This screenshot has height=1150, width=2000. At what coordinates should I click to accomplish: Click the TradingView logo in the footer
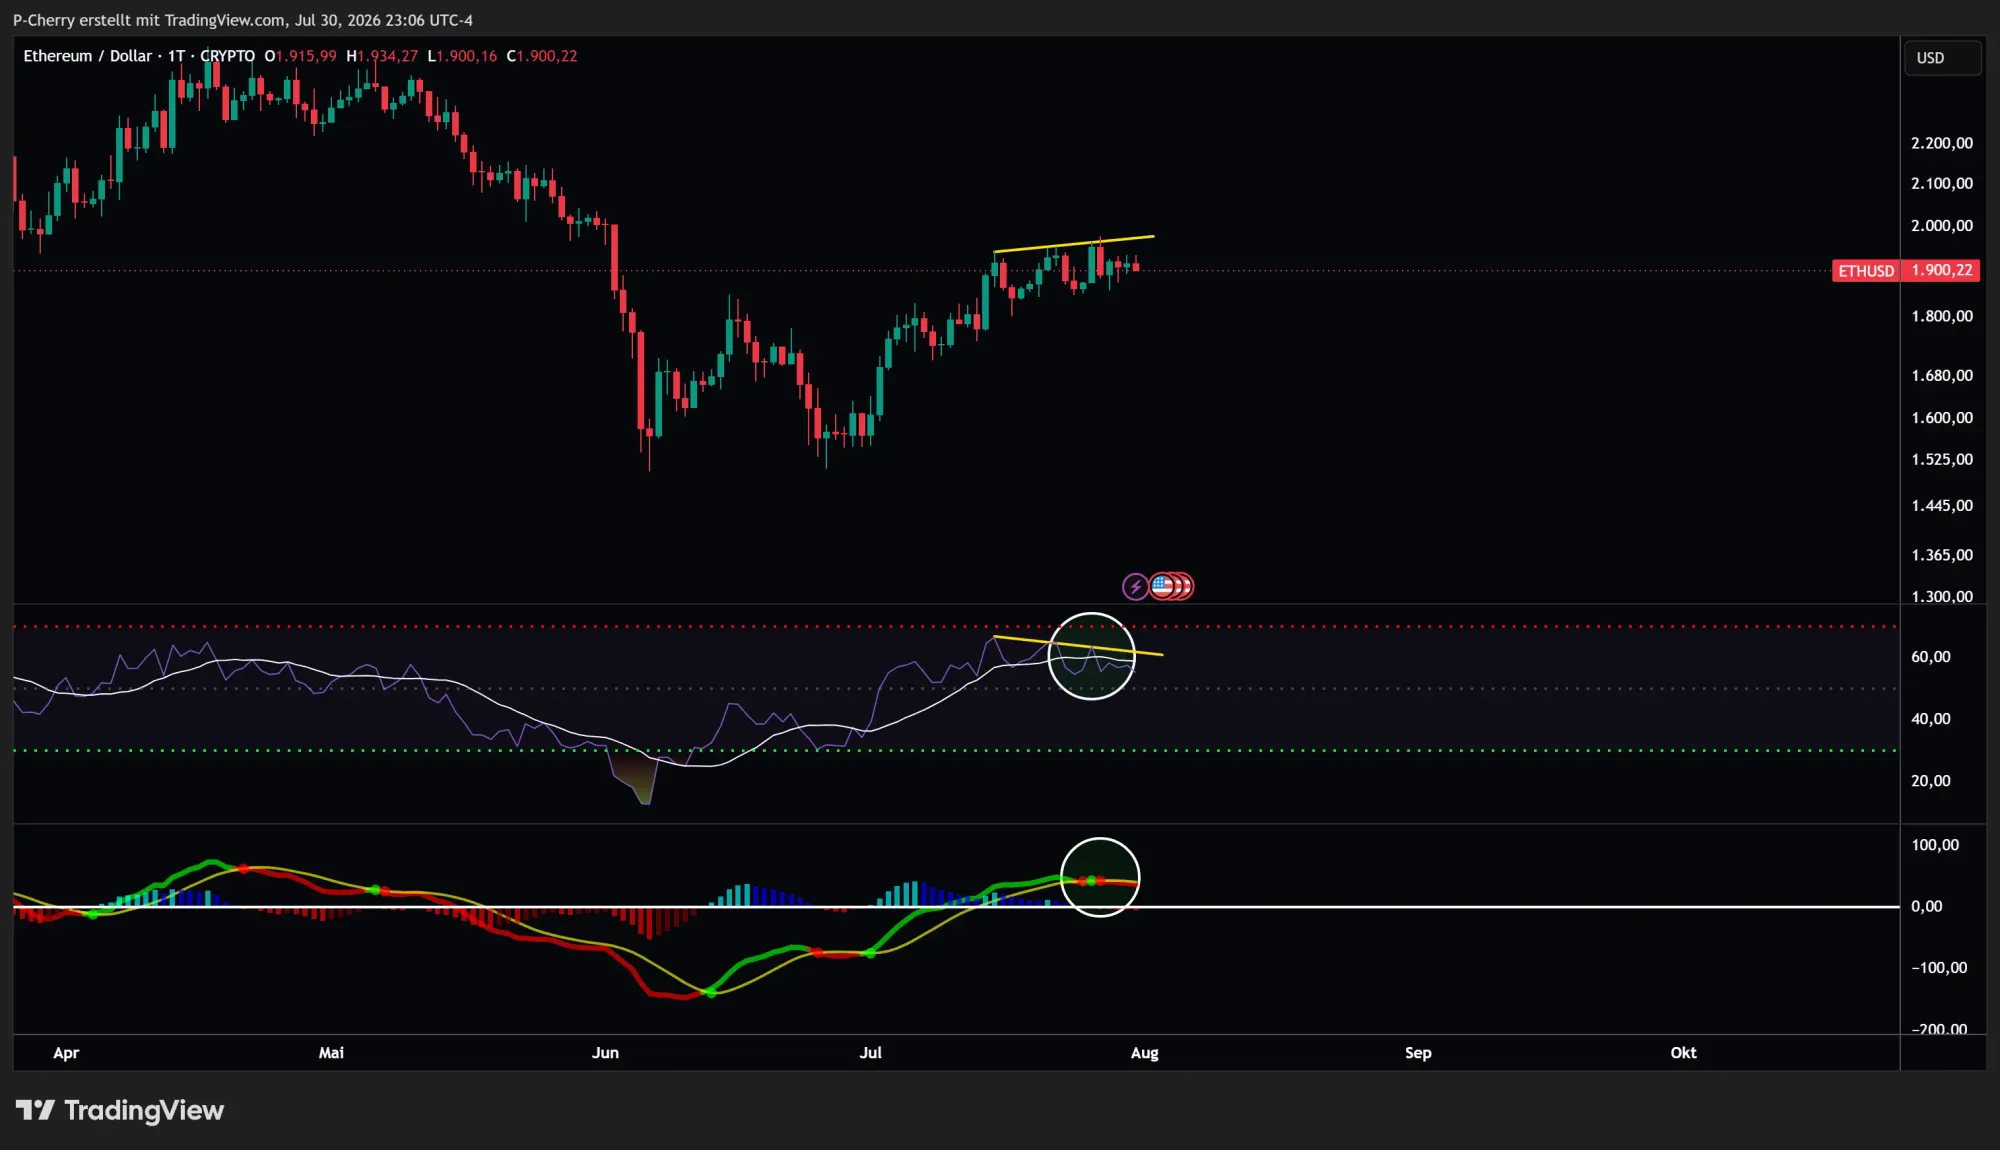point(120,1110)
